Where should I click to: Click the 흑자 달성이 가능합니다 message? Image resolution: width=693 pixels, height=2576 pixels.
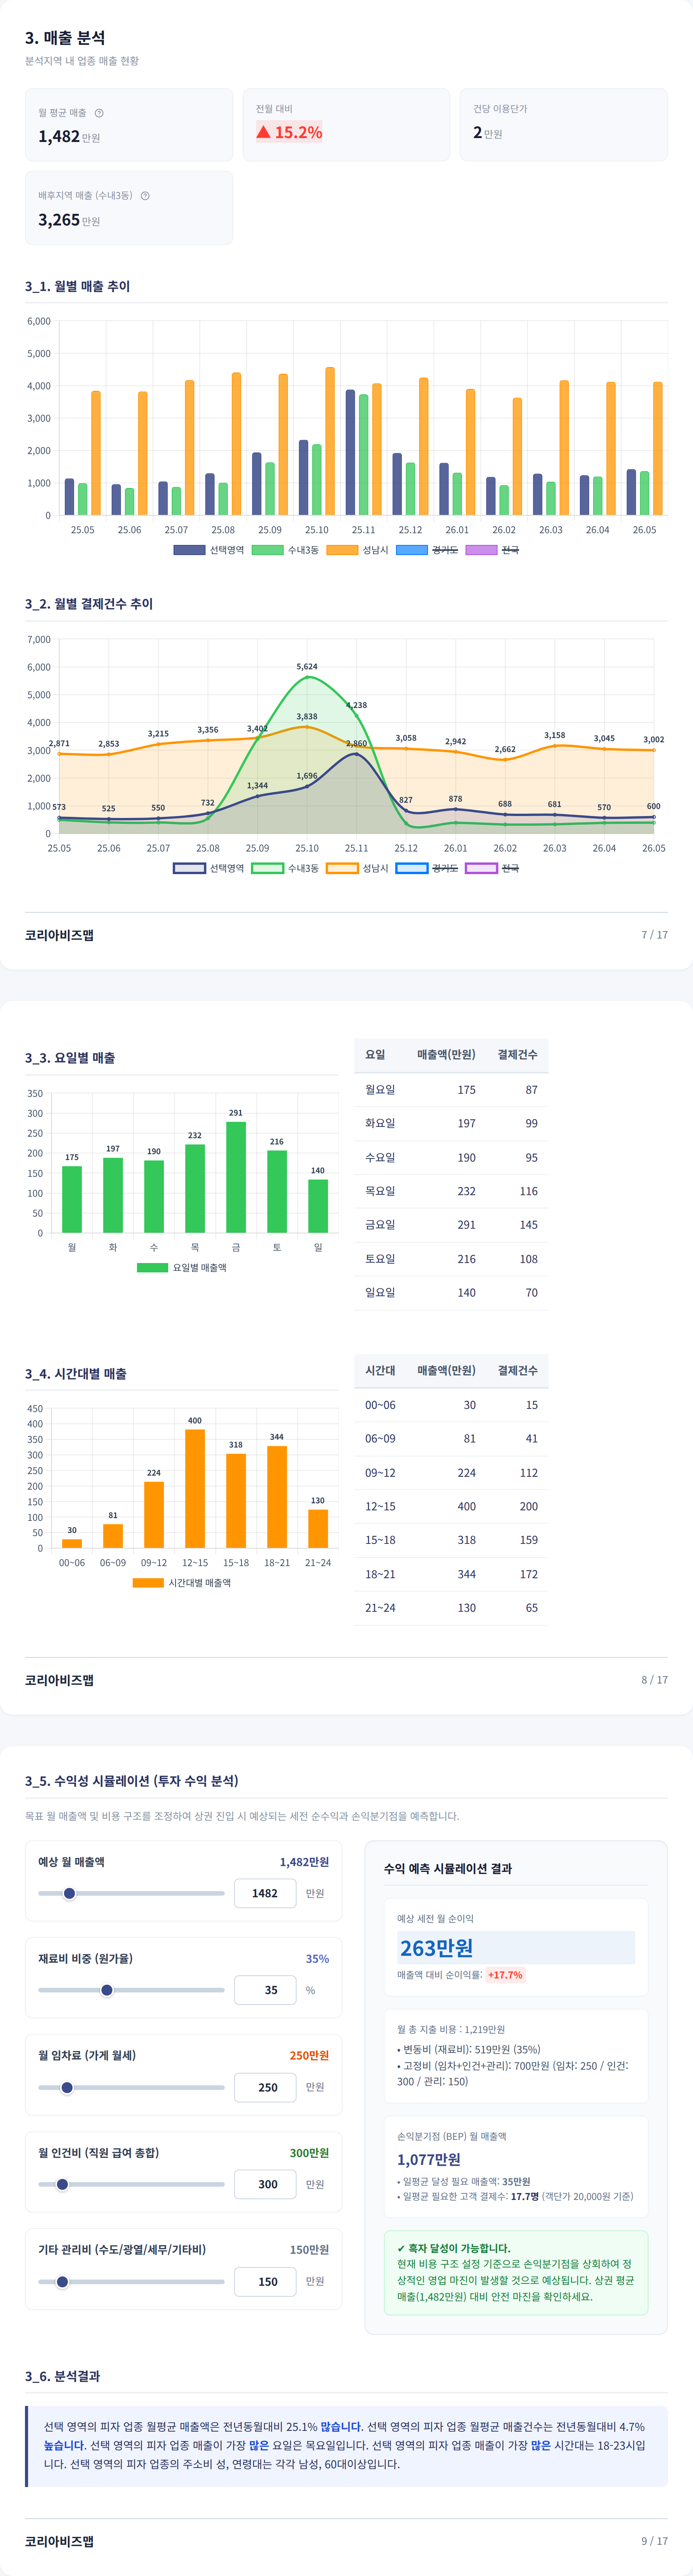coord(454,2248)
